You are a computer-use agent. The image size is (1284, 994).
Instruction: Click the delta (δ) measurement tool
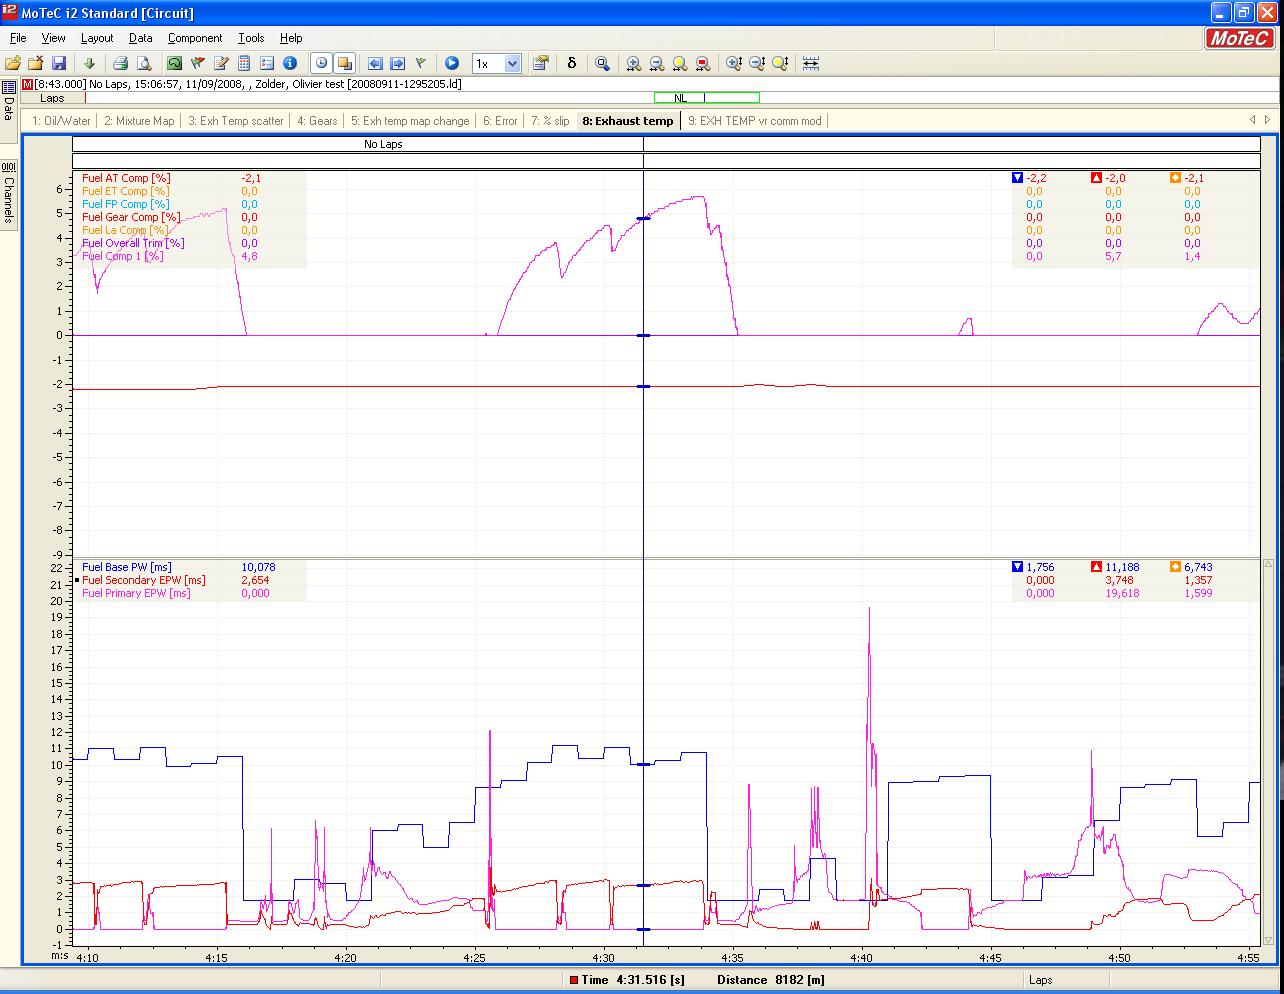pos(571,63)
